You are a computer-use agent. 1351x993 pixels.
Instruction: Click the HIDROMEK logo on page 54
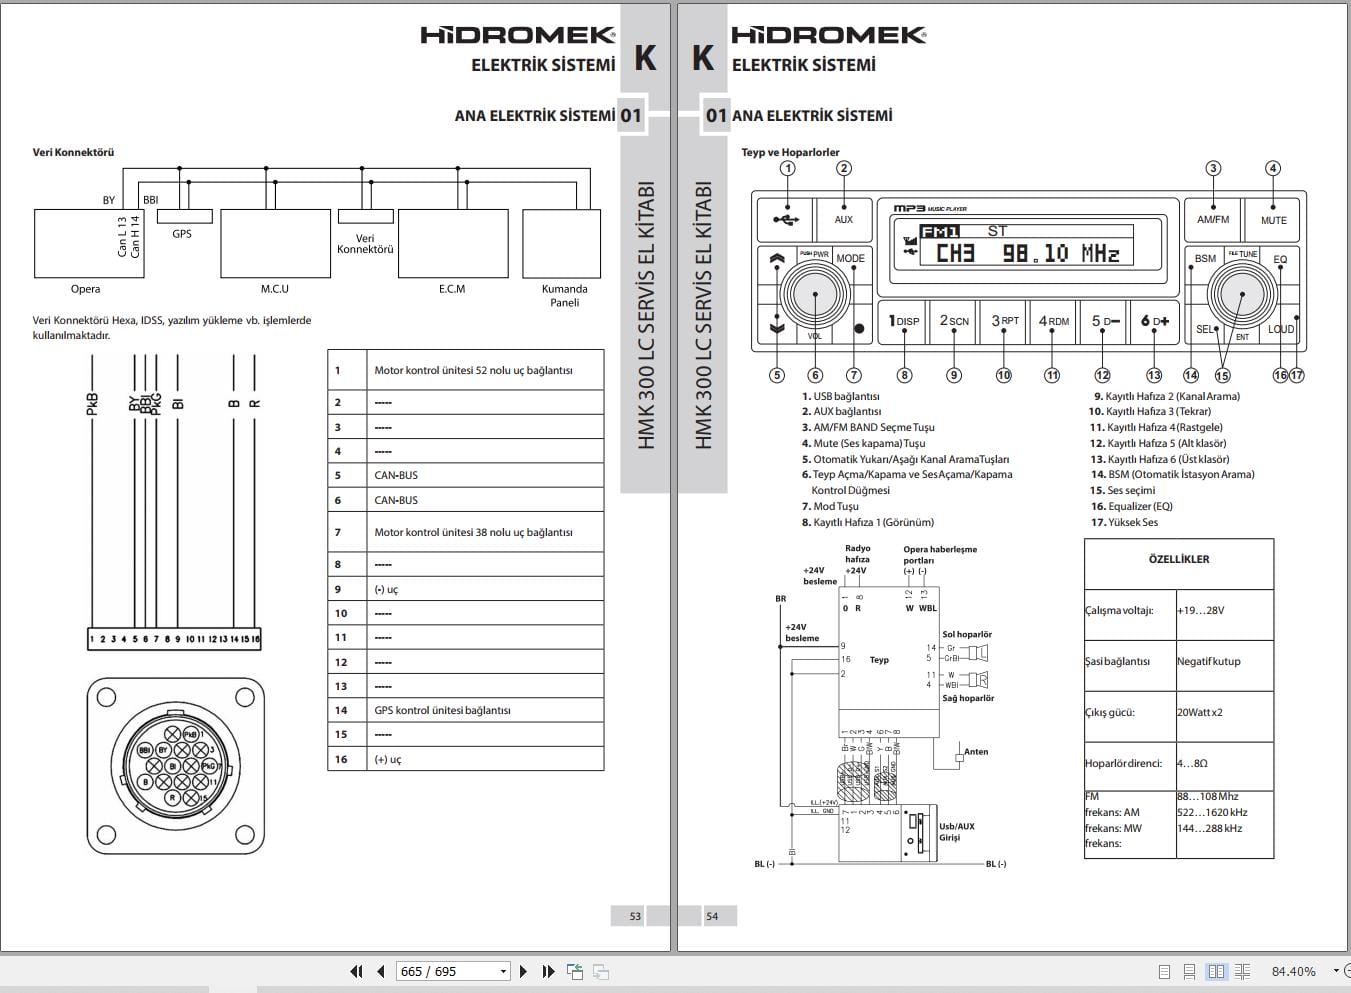coord(826,33)
